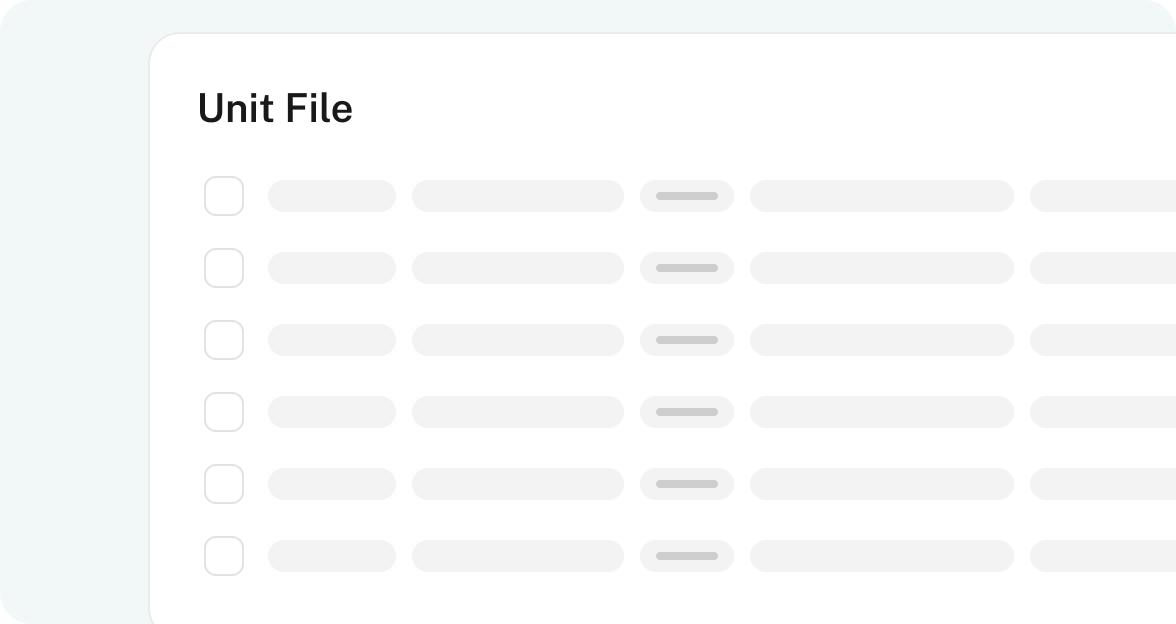Click last row's long placeholder after badge
Image resolution: width=1176 pixels, height=624 pixels.
882,556
